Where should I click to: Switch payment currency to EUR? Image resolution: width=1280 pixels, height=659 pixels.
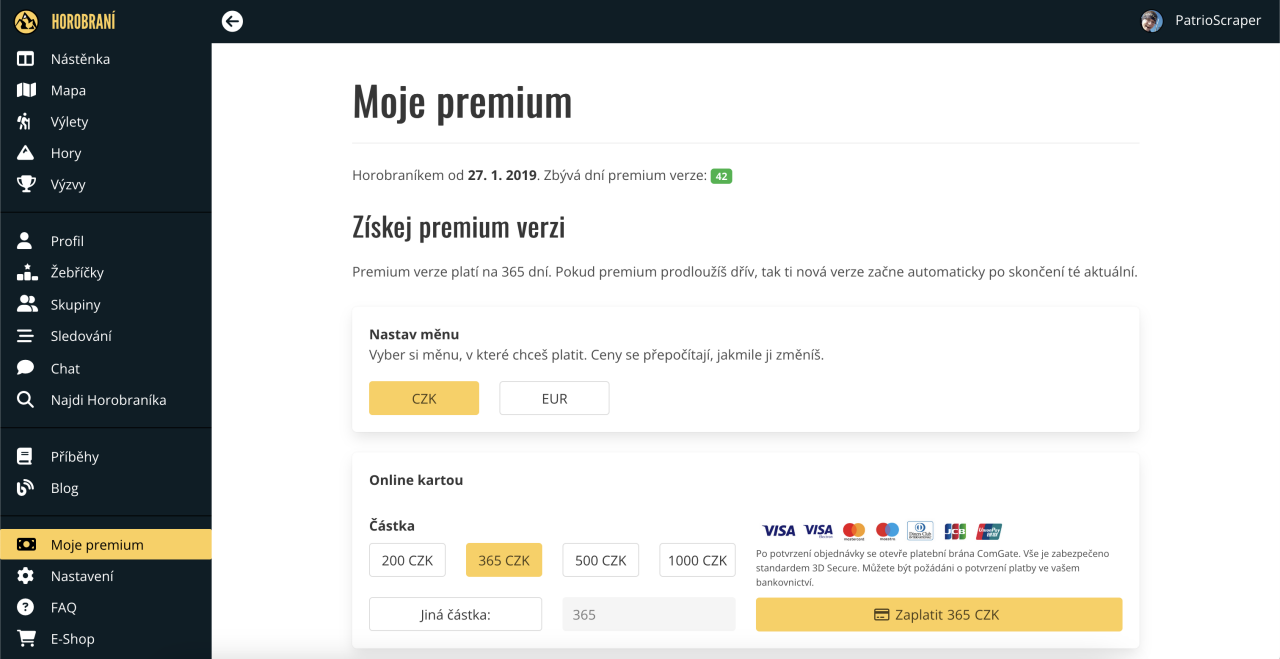pyautogui.click(x=554, y=398)
